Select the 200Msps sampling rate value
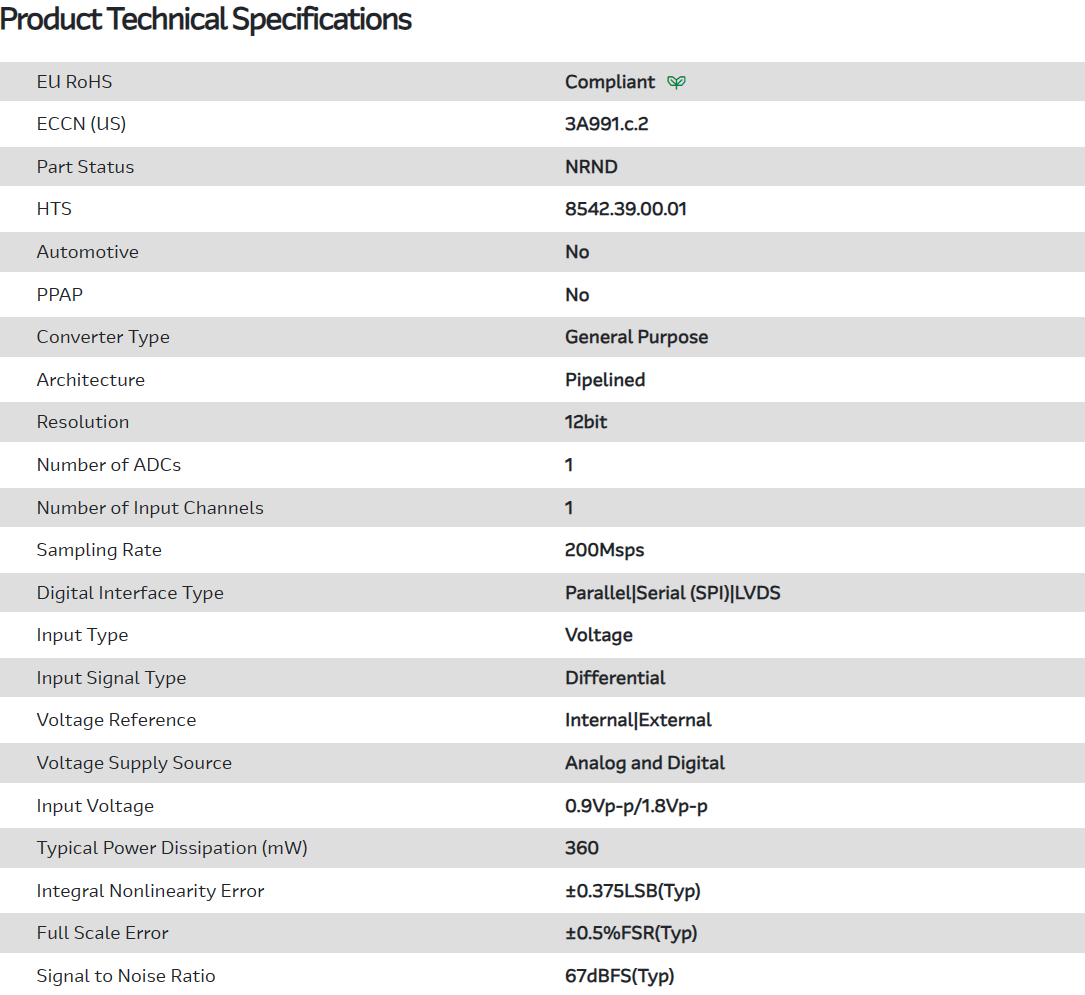1085x995 pixels. [605, 550]
